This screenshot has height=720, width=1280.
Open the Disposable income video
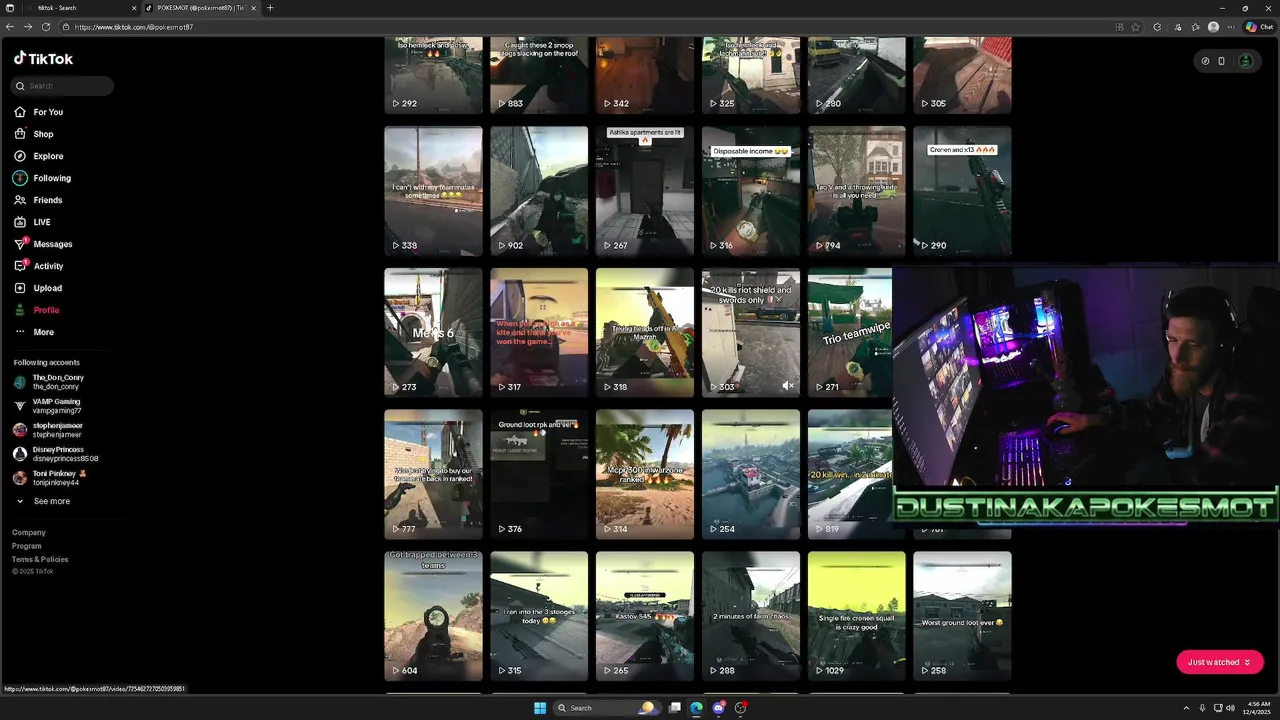tap(751, 191)
